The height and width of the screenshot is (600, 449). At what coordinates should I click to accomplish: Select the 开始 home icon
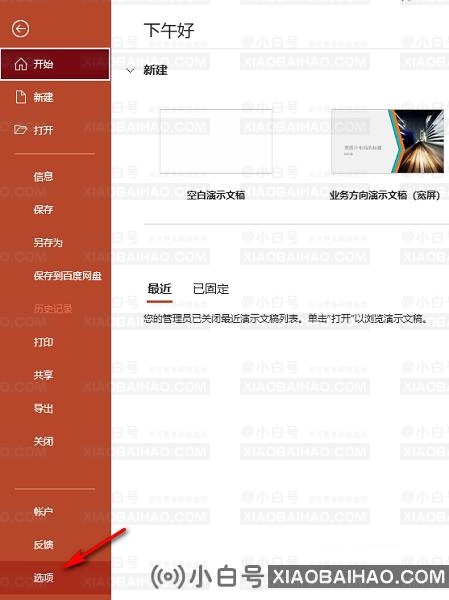click(x=21, y=64)
